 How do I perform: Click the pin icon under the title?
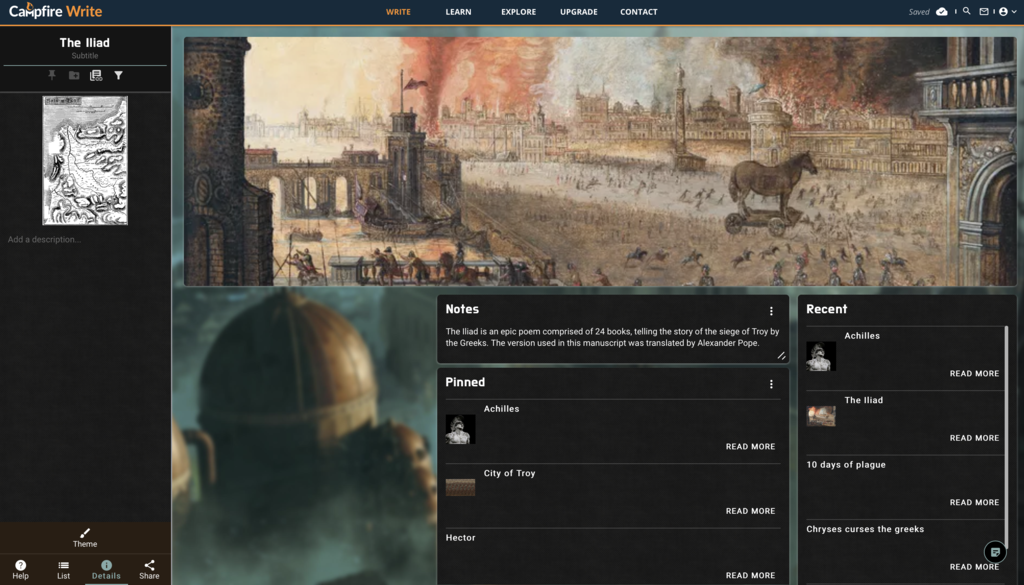point(52,75)
